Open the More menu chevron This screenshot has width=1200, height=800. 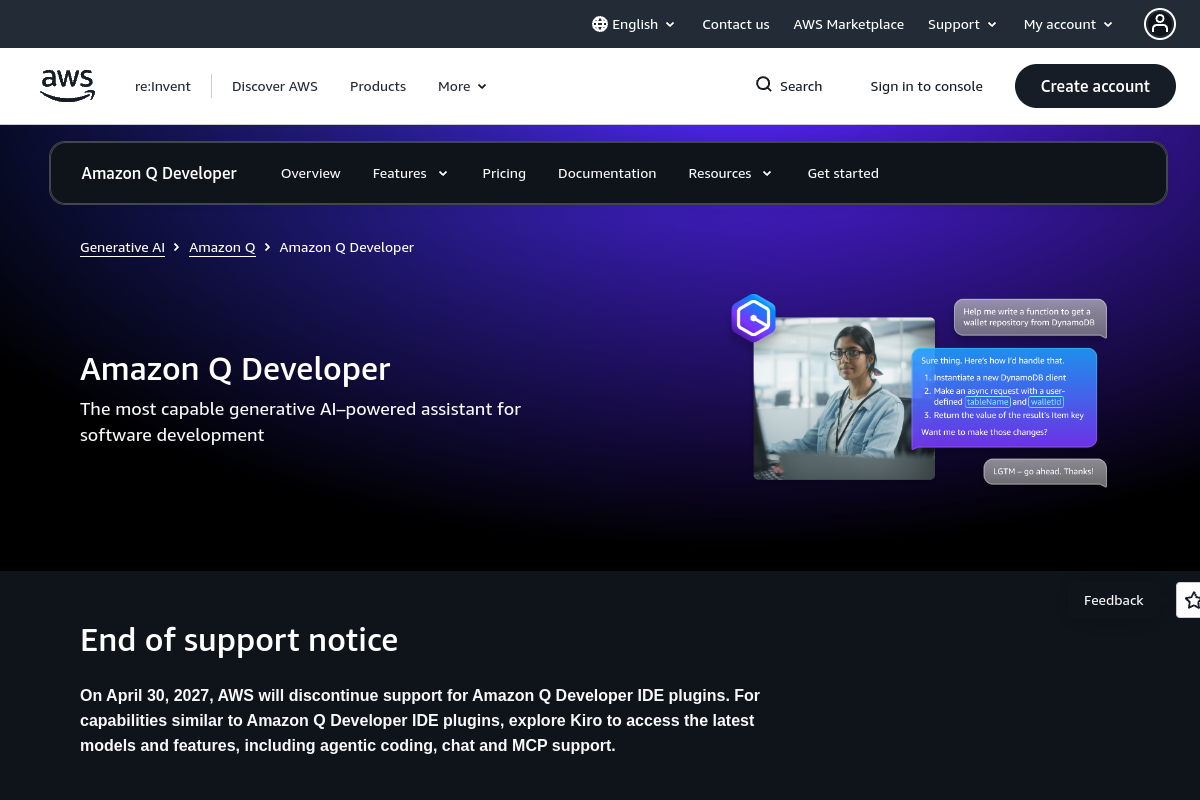click(482, 86)
